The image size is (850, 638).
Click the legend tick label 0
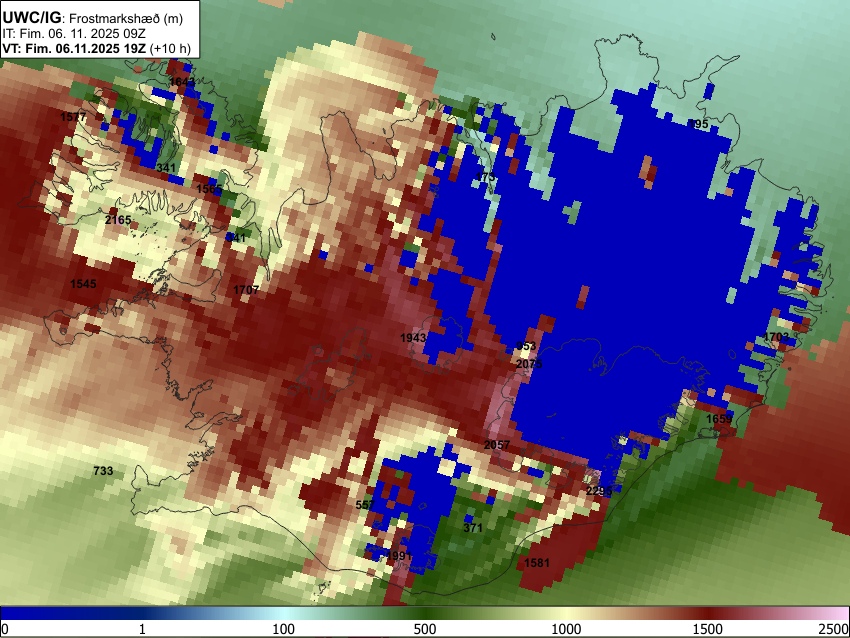tap(5, 629)
